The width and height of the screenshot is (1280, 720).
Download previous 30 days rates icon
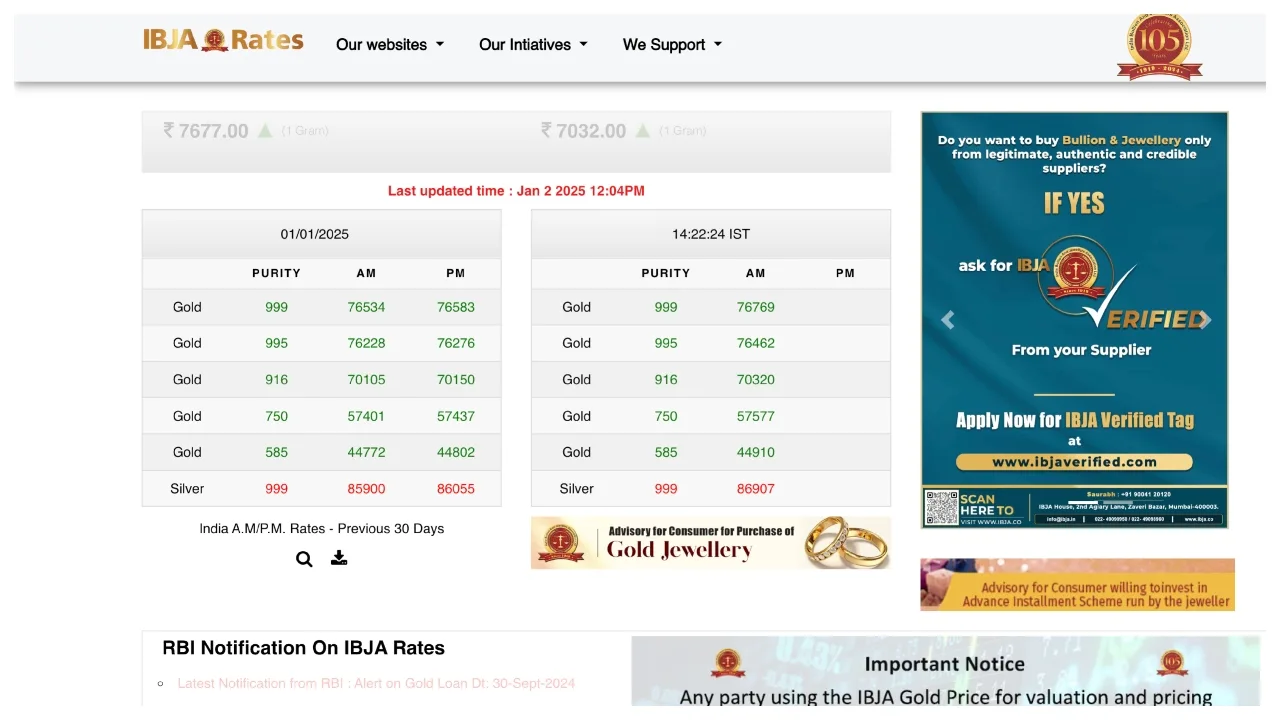click(339, 558)
